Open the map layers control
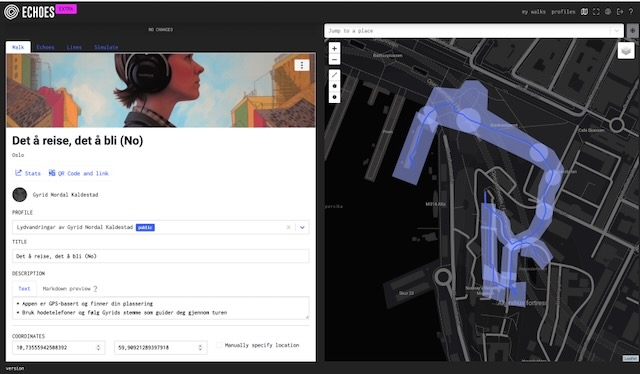Image resolution: width=640 pixels, height=374 pixels. click(x=626, y=51)
